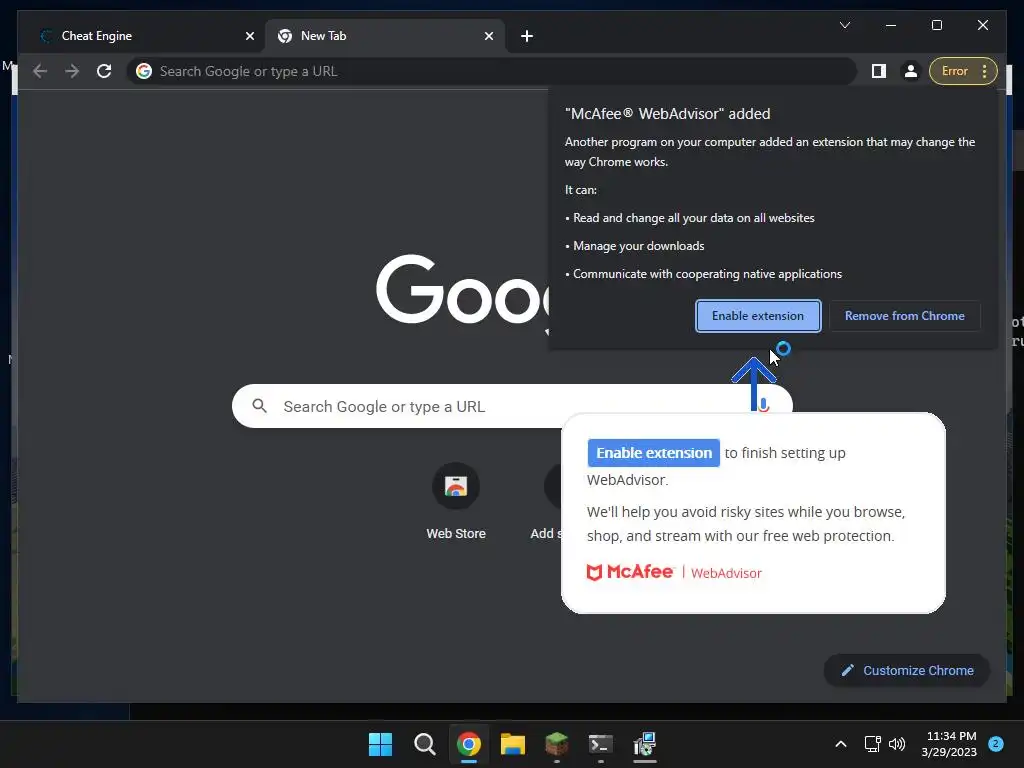Click the McAfee logo in tooltip
Viewport: 1024px width, 768px height.
click(630, 572)
